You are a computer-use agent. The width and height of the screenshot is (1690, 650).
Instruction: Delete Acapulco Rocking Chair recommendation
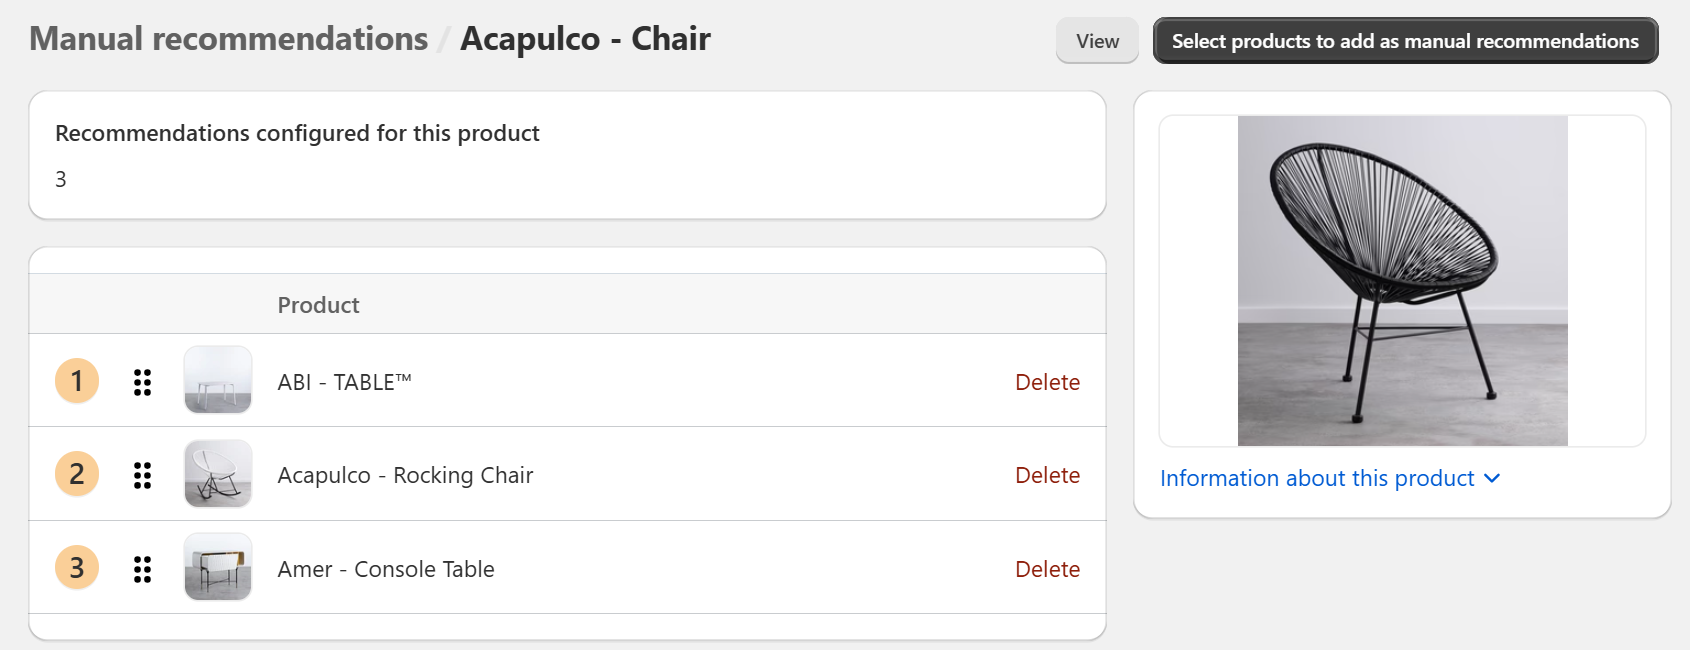(x=1047, y=475)
